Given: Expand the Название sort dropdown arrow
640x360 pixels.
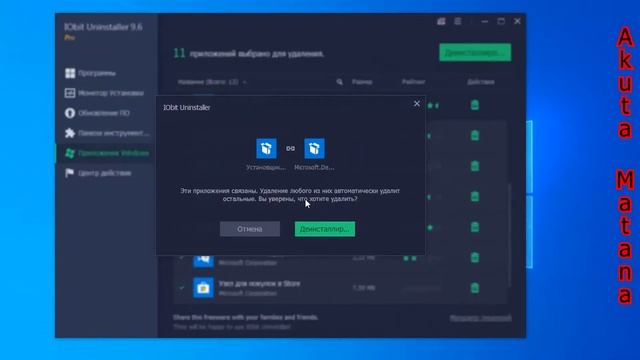Looking at the screenshot, I should click(244, 82).
